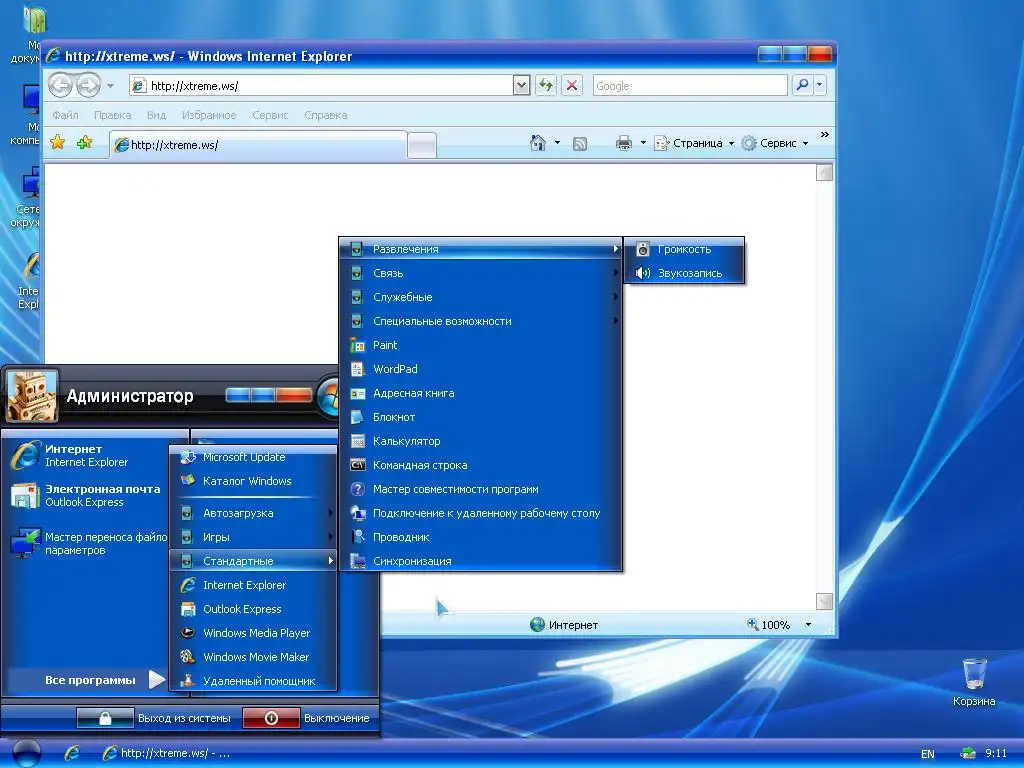The height and width of the screenshot is (768, 1024).
Task: Open Громкость volume control
Action: [684, 249]
